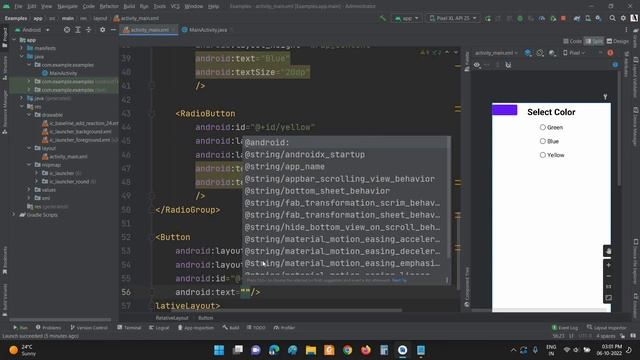Open the Pixel XL API 25 device dropdown

[x=453, y=18]
